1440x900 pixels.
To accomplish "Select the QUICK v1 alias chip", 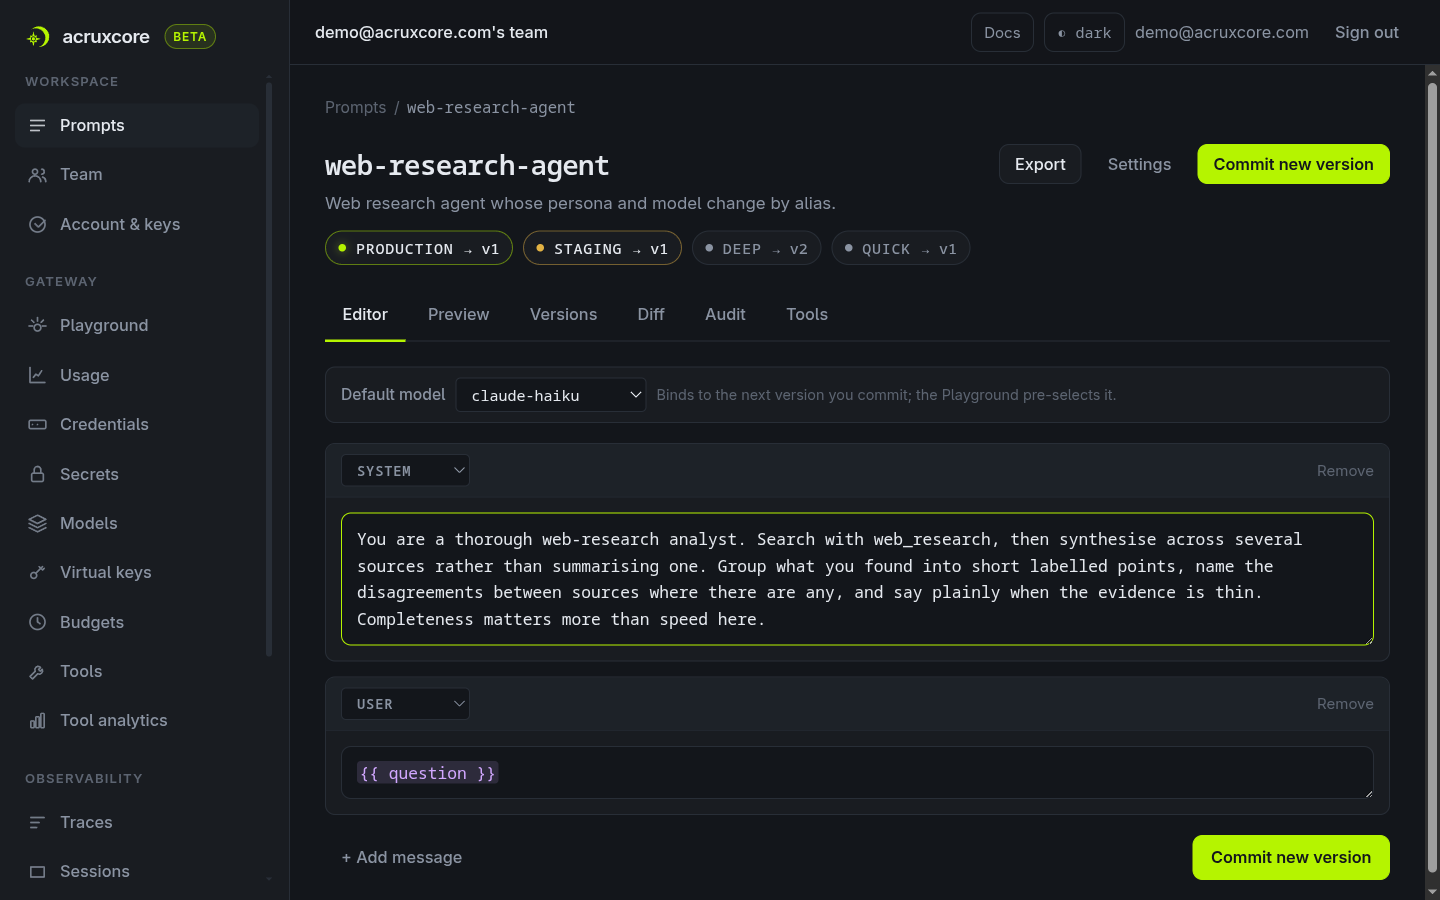I will (900, 248).
